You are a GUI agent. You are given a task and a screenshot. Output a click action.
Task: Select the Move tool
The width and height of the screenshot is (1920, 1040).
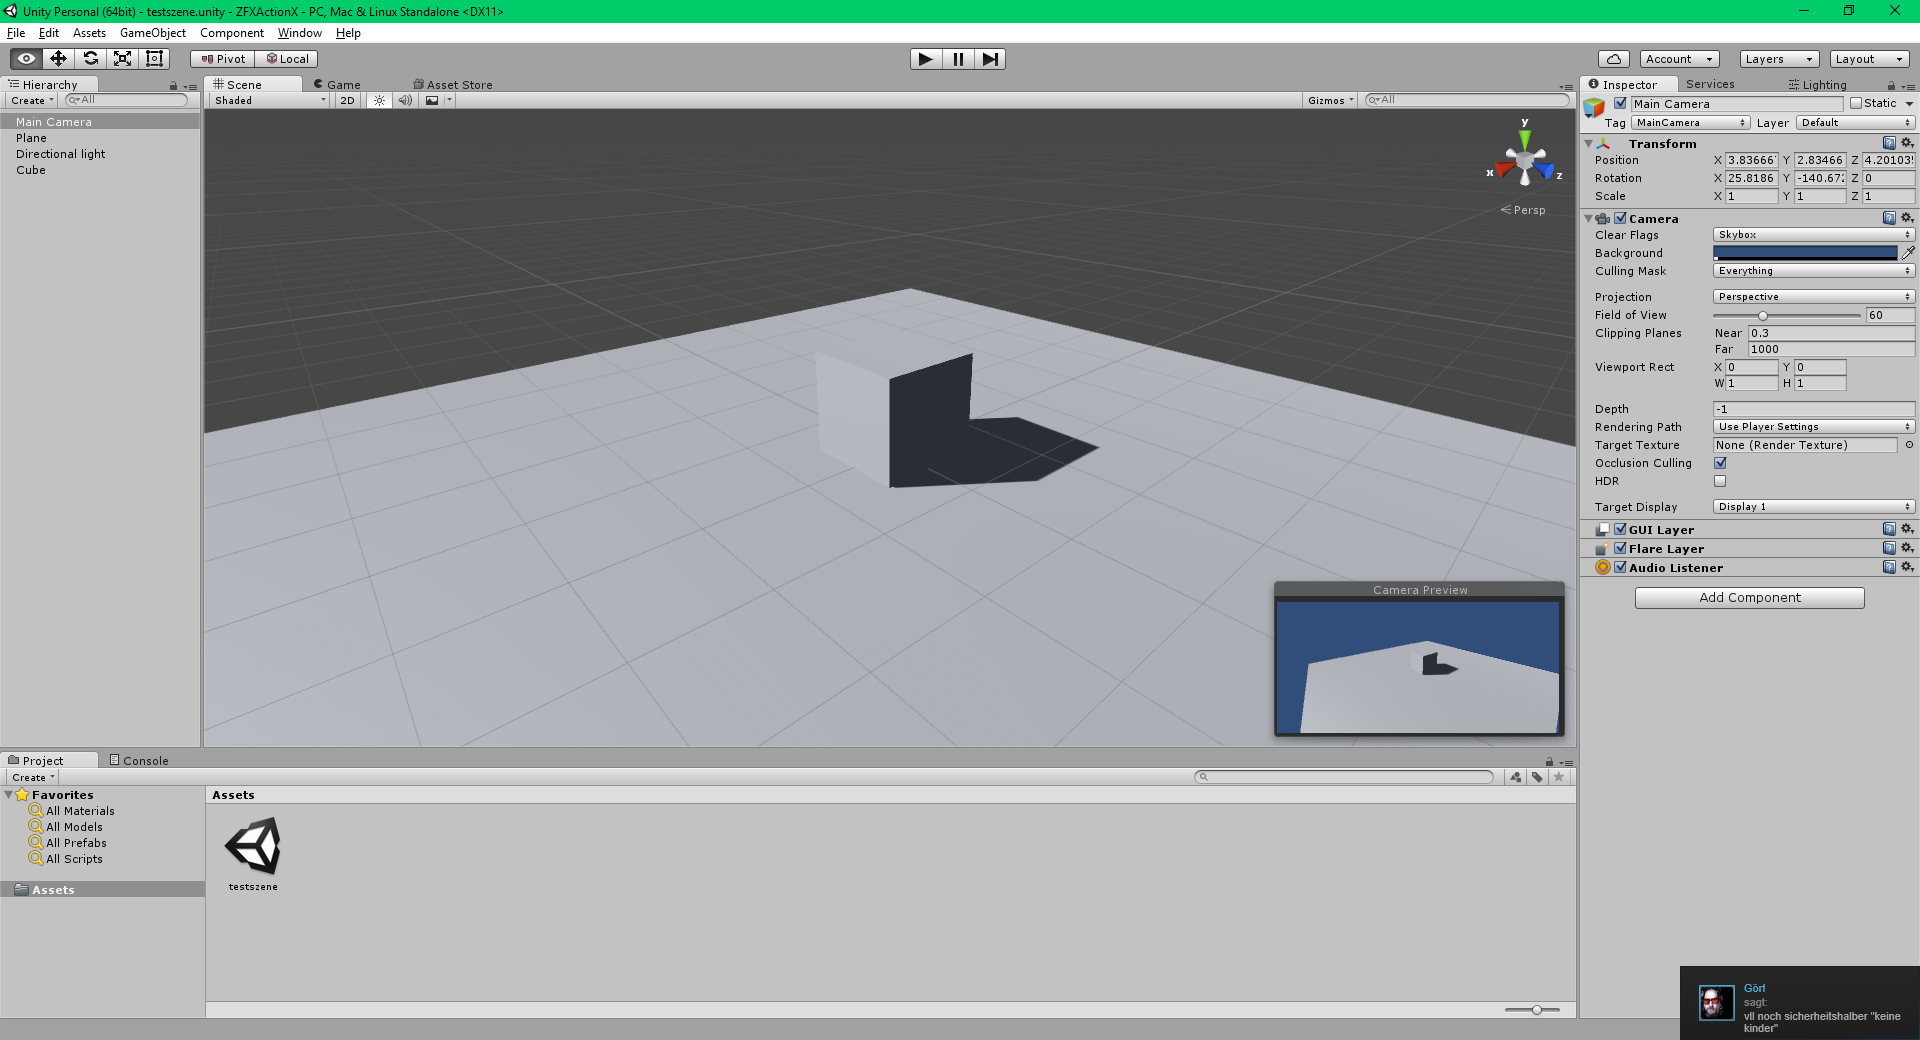point(58,59)
